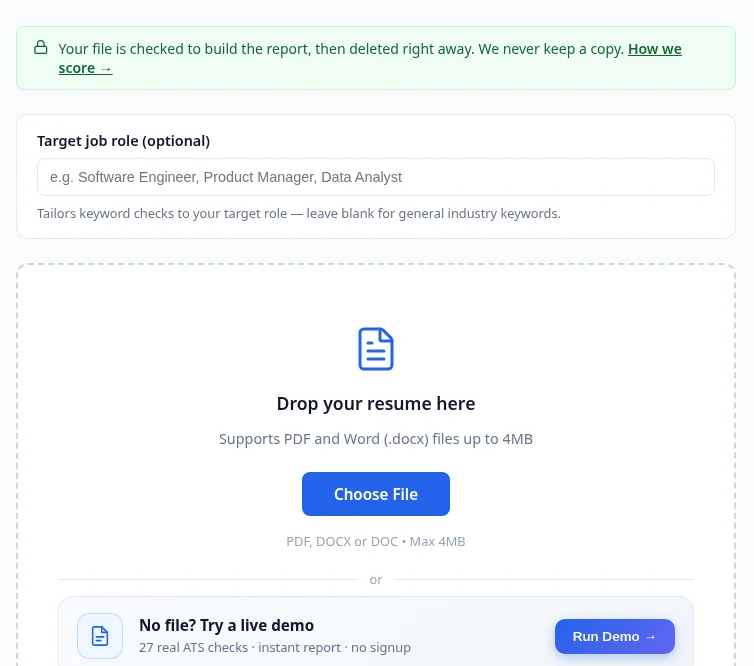This screenshot has height=666, width=754.
Task: Focus the Target job role input field
Action: 376,177
